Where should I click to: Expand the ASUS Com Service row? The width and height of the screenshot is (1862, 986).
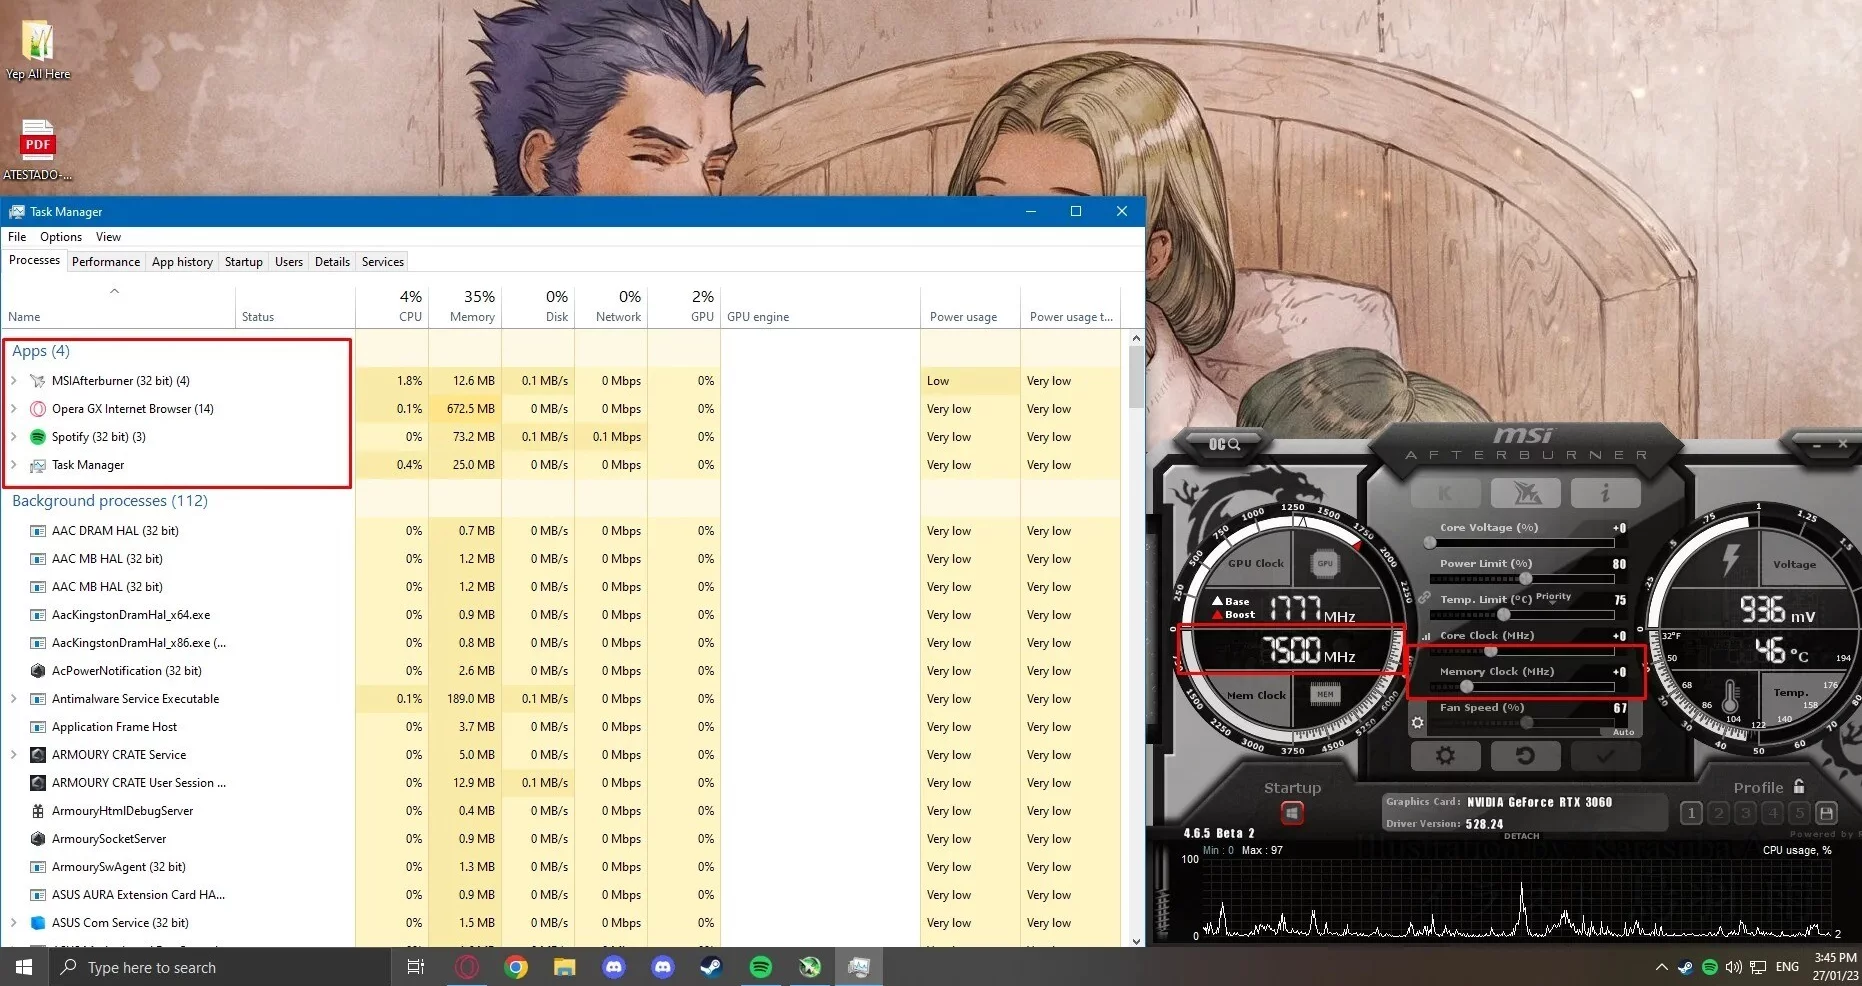pyautogui.click(x=14, y=923)
